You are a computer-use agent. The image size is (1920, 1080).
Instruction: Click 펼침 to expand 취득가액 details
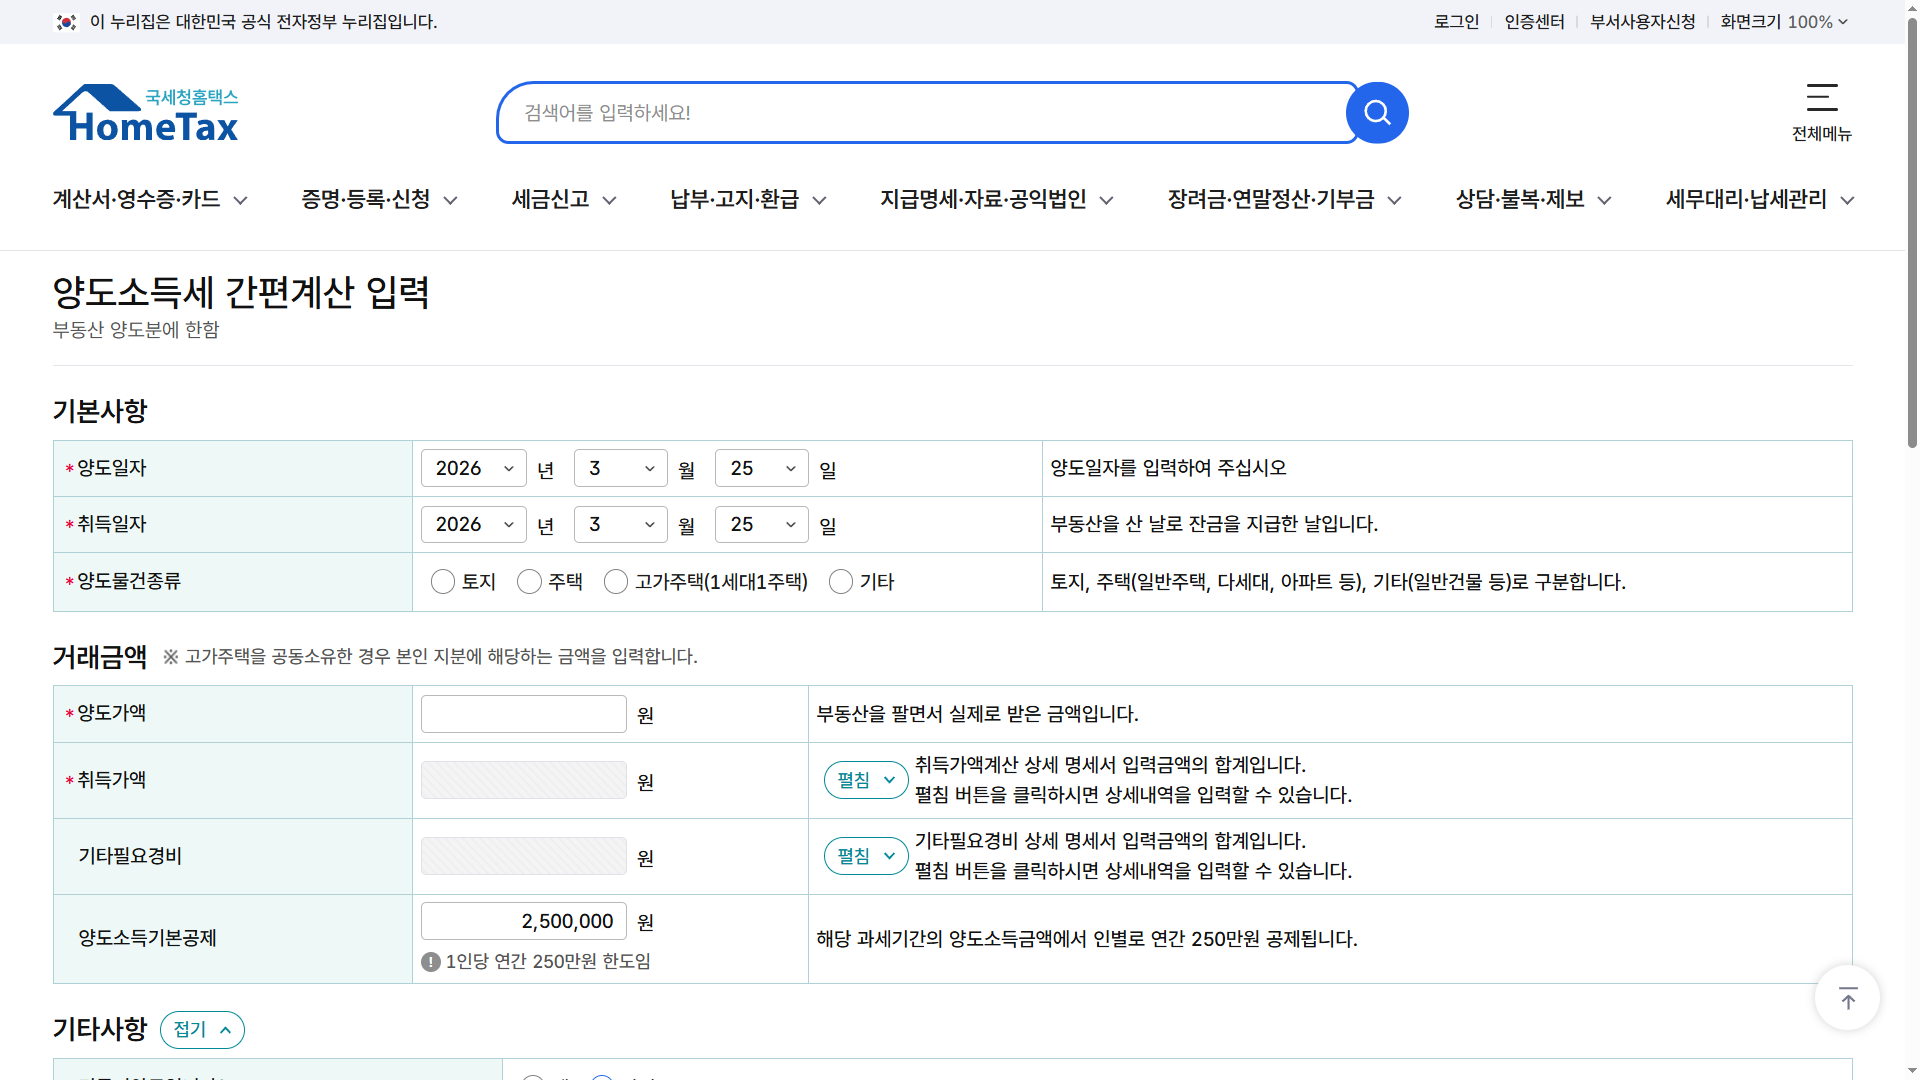865,780
